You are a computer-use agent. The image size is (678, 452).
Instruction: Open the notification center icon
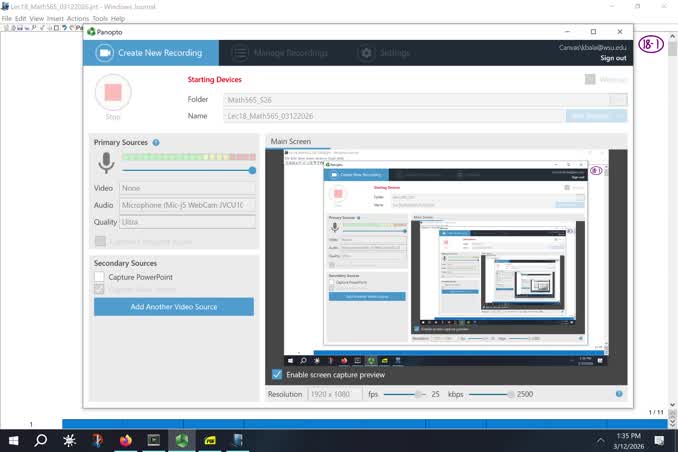659,441
